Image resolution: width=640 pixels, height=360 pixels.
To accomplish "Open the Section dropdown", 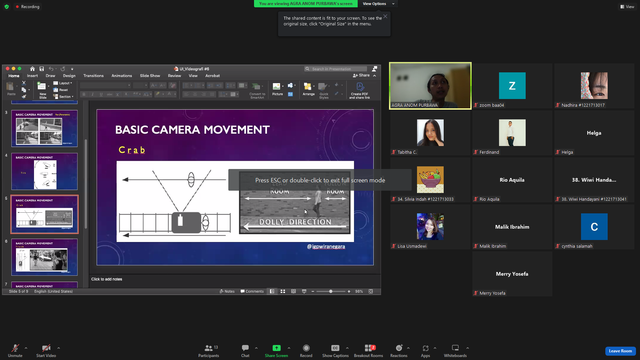I will [x=63, y=97].
